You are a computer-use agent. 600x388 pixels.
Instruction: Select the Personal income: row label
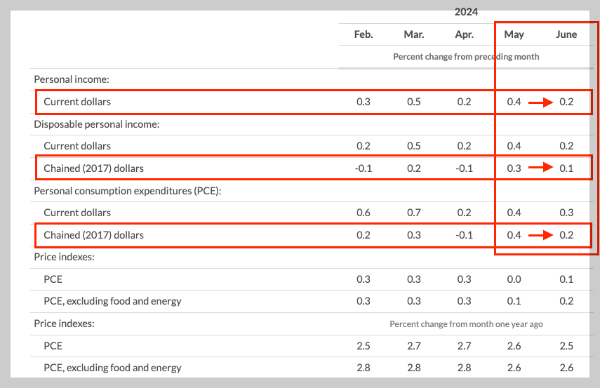tap(72, 79)
